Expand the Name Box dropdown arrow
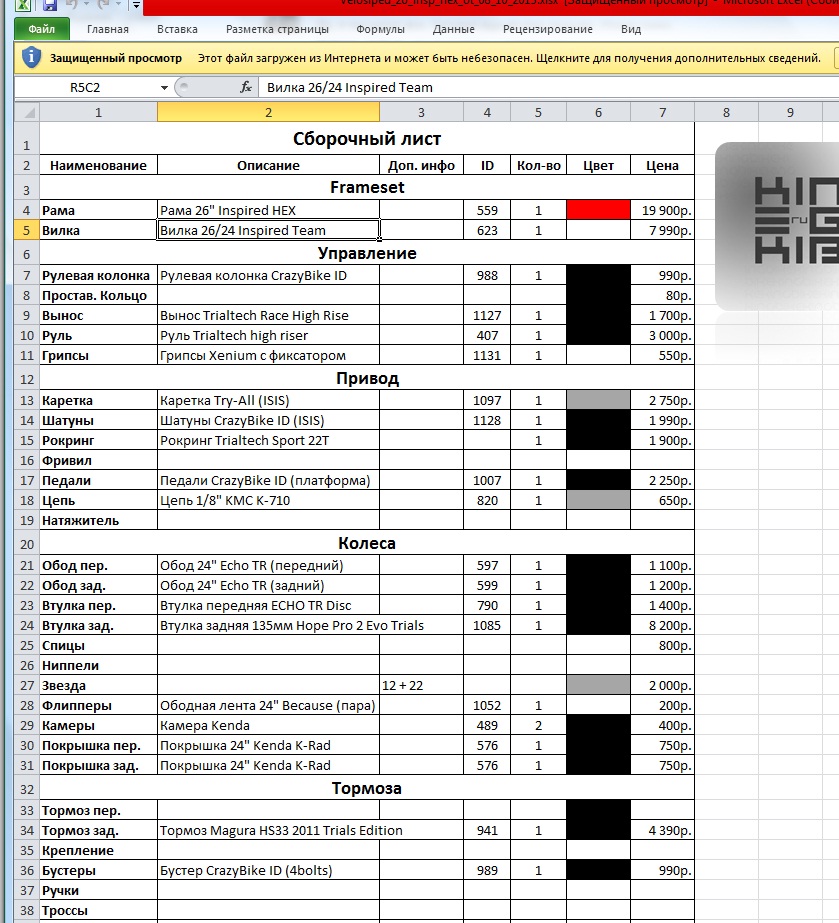This screenshot has width=839, height=923. 164,88
